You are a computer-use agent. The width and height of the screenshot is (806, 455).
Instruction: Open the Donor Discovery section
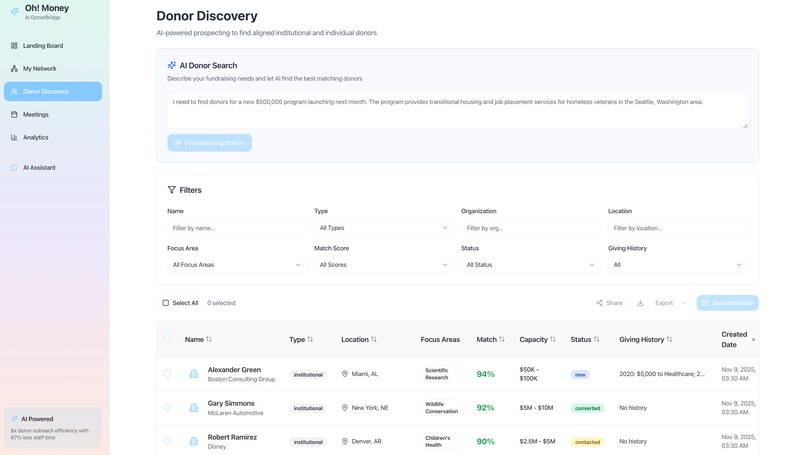tap(53, 92)
